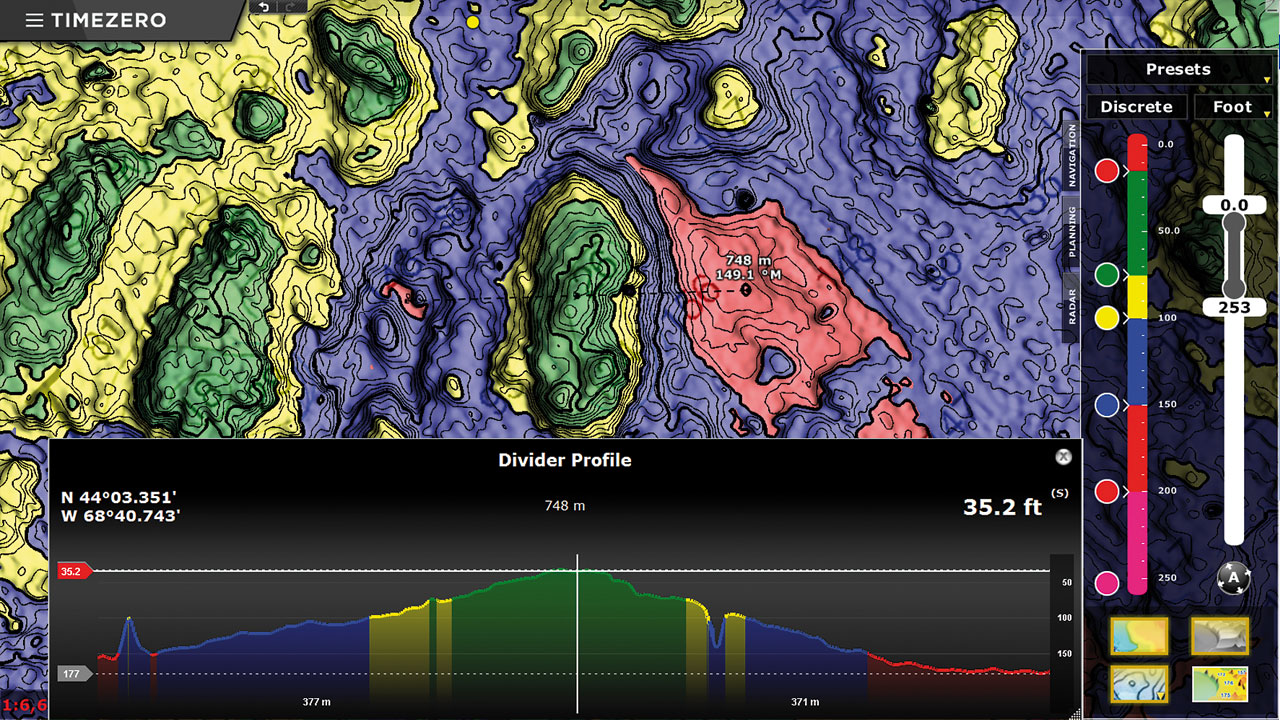Open the Foot unit dropdown
The width and height of the screenshot is (1280, 720).
1232,107
